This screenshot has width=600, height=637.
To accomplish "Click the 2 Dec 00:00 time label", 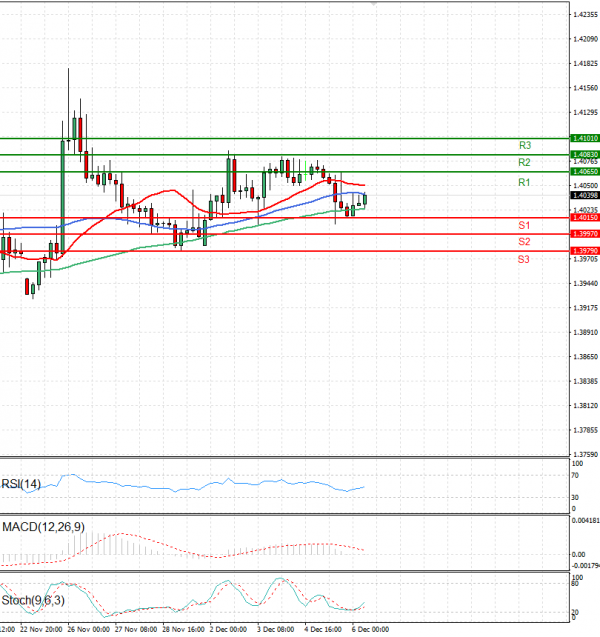I will click(x=227, y=631).
